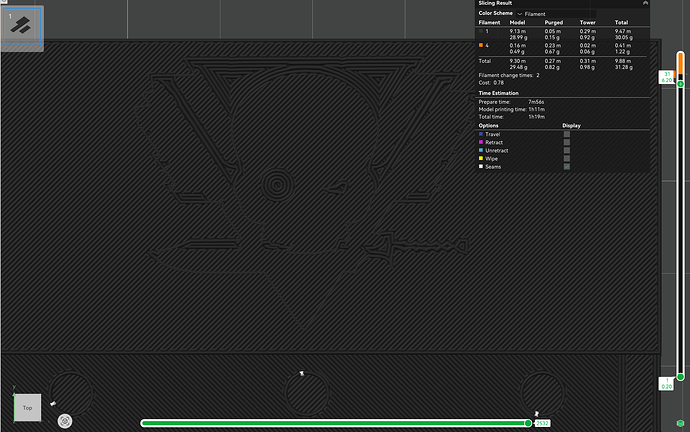Click the Top face of the view cube
The height and width of the screenshot is (432, 690).
tap(27, 408)
